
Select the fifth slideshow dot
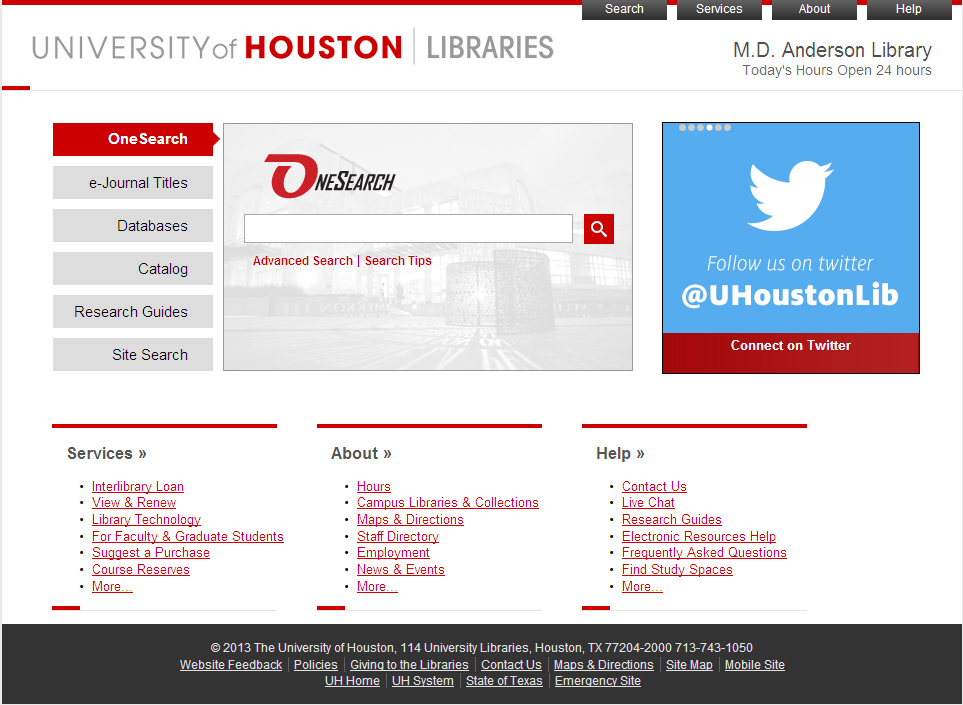click(719, 128)
